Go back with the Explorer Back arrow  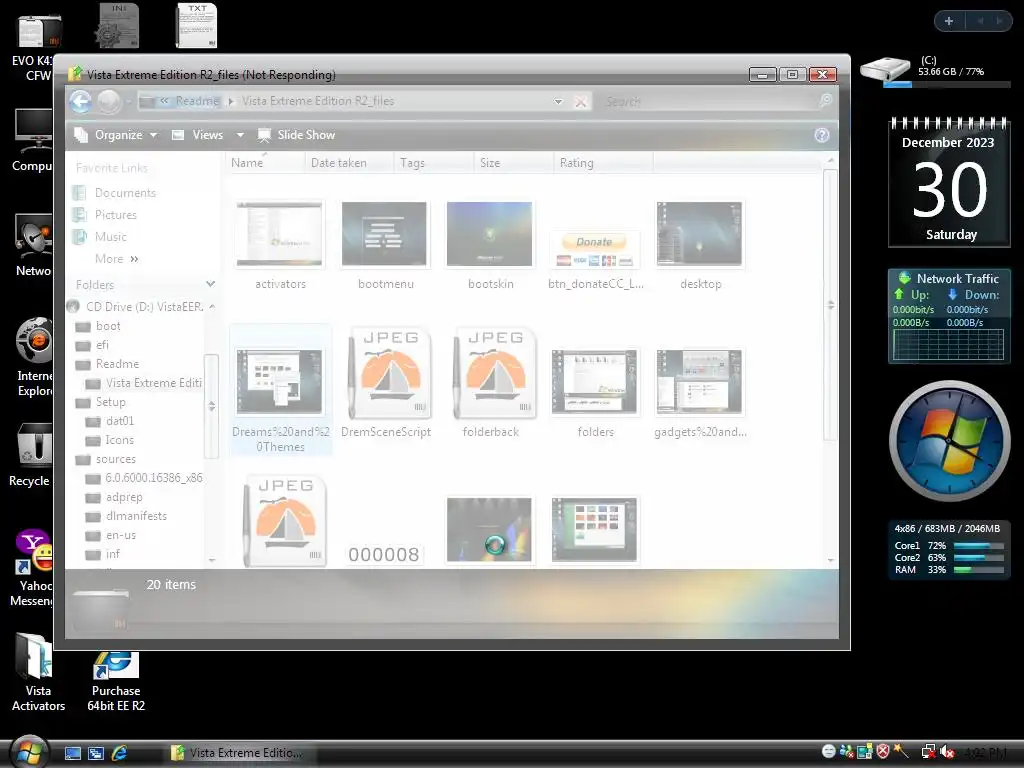[x=80, y=101]
